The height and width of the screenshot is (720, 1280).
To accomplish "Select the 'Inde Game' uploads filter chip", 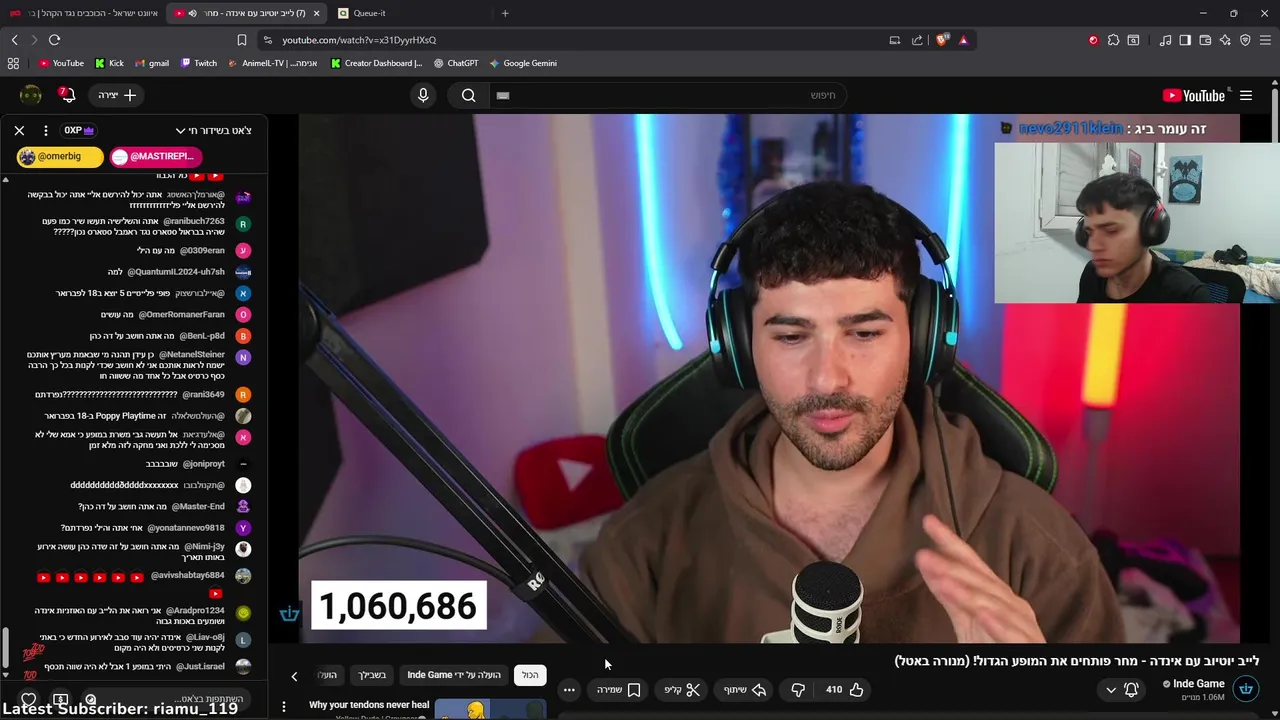I will [x=454, y=675].
